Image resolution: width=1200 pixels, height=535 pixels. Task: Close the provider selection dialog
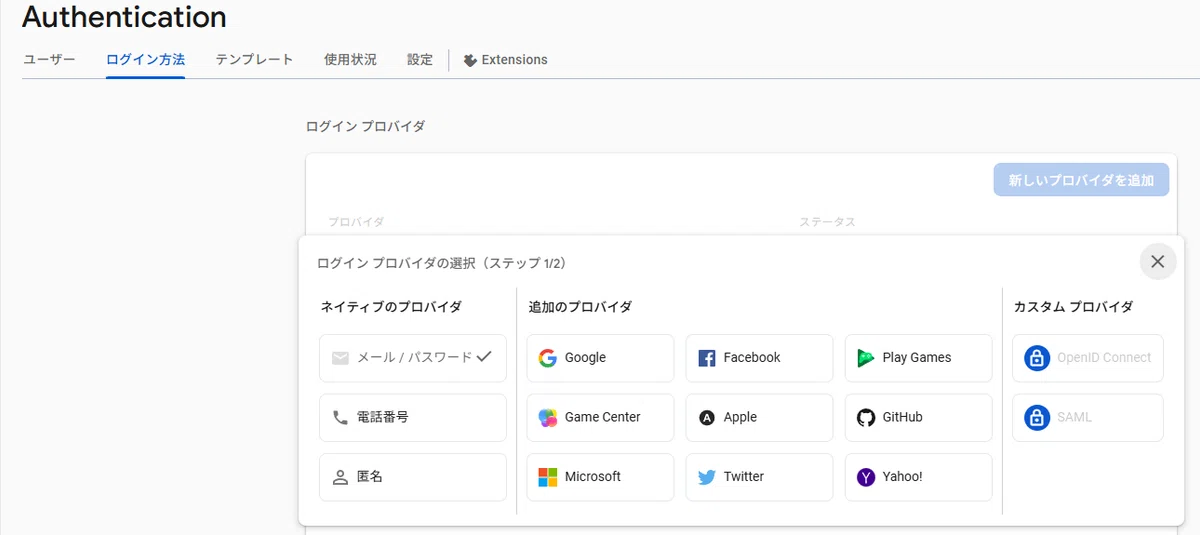1158,262
